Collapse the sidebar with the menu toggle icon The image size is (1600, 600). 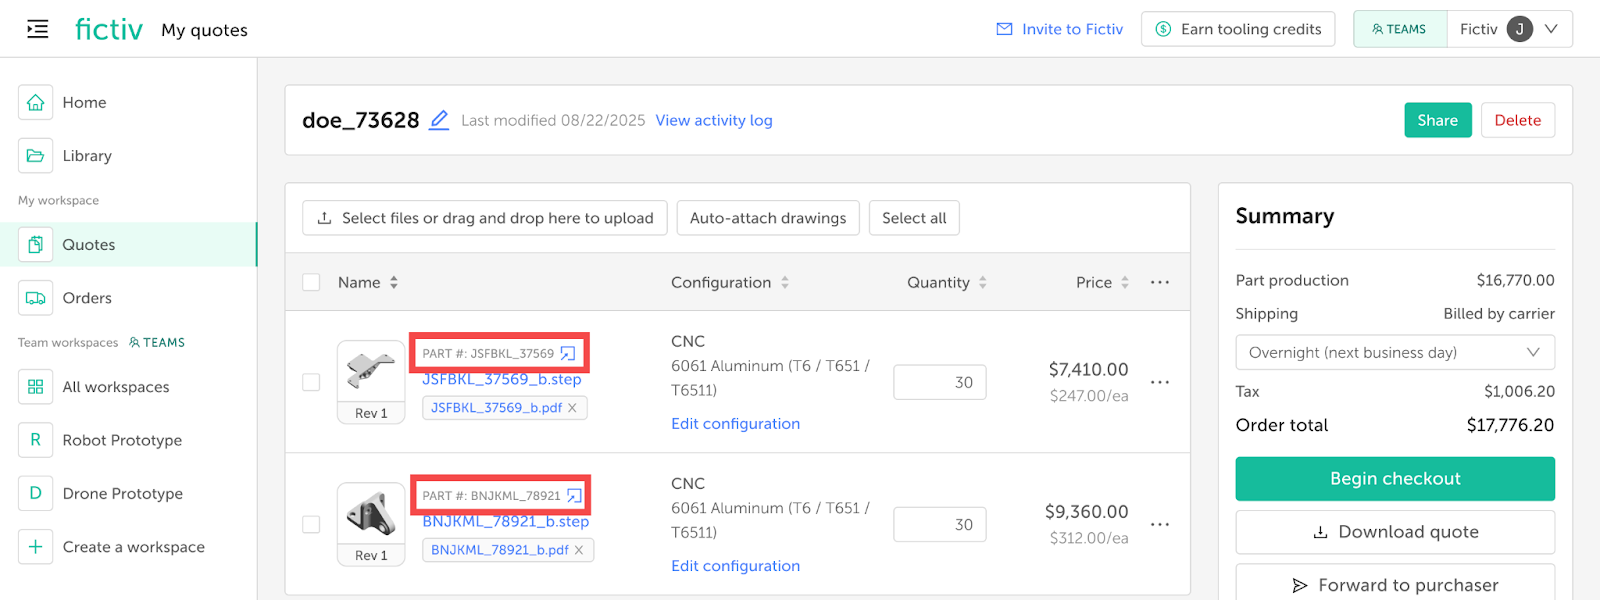coord(37,29)
